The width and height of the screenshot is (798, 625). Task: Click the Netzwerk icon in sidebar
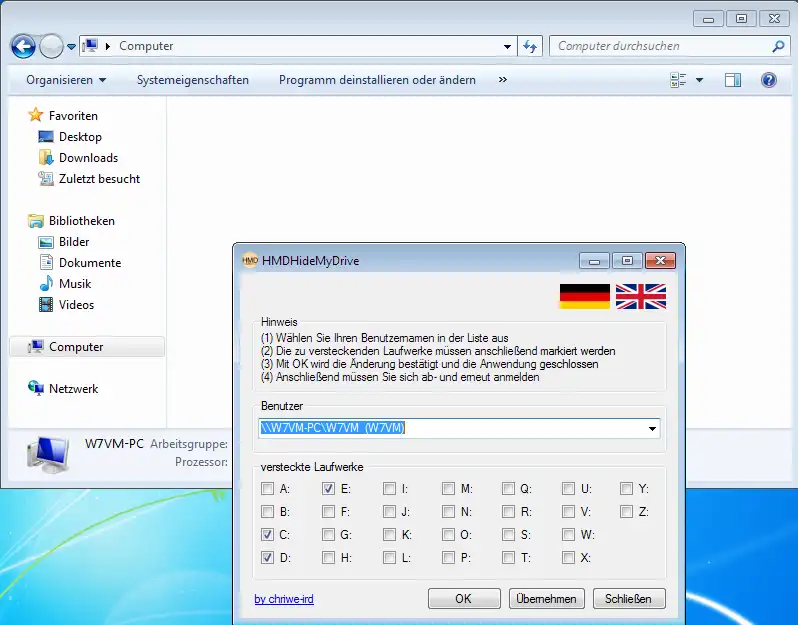[36, 388]
